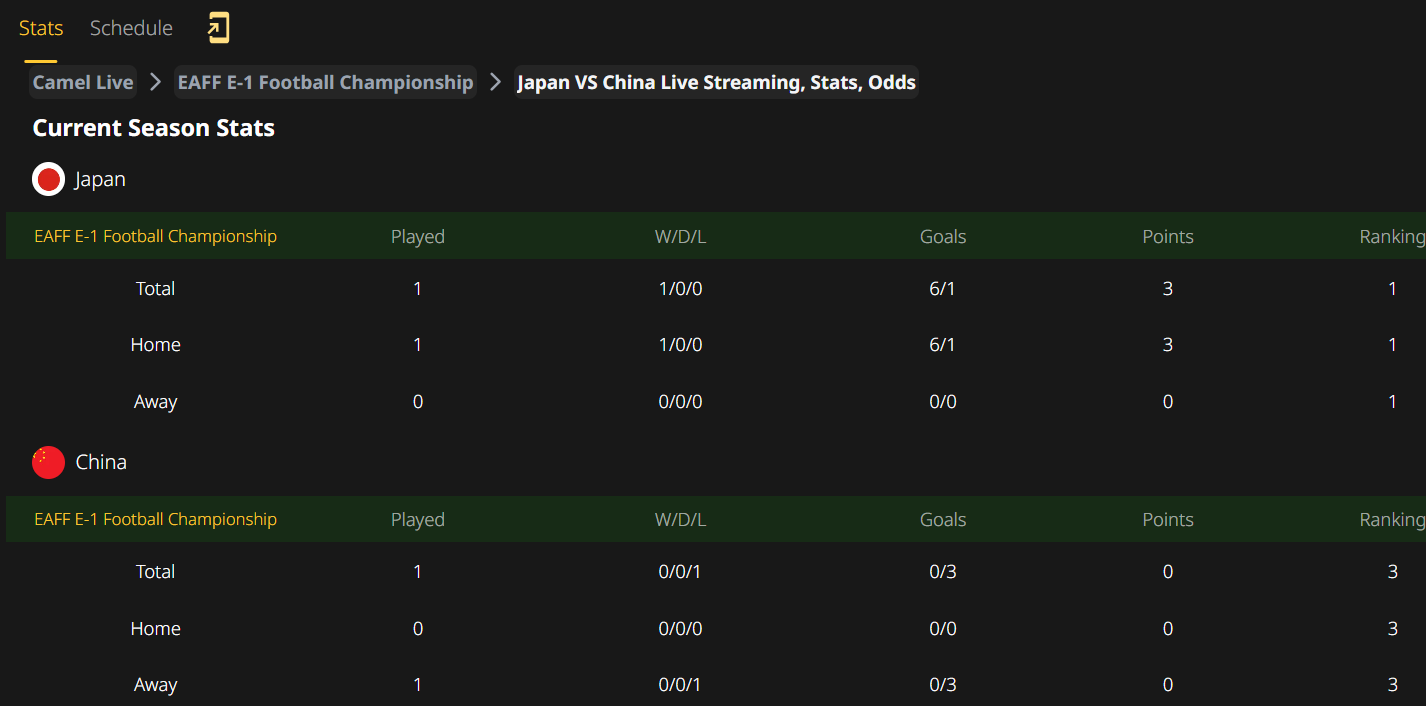Viewport: 1426px width, 706px height.
Task: Open the Schedule tab
Action: coord(131,28)
